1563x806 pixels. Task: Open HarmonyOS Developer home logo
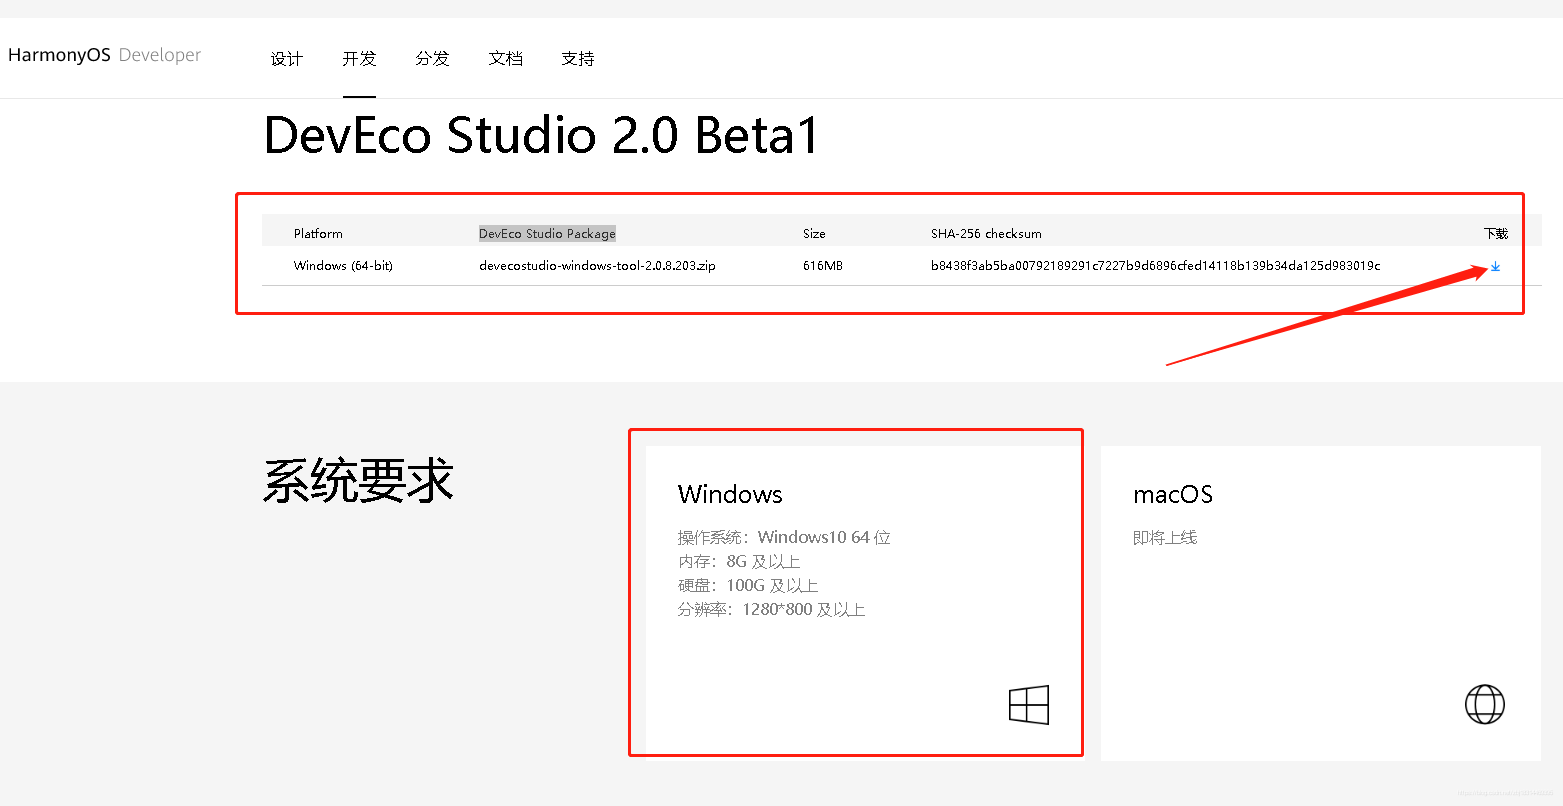(104, 55)
